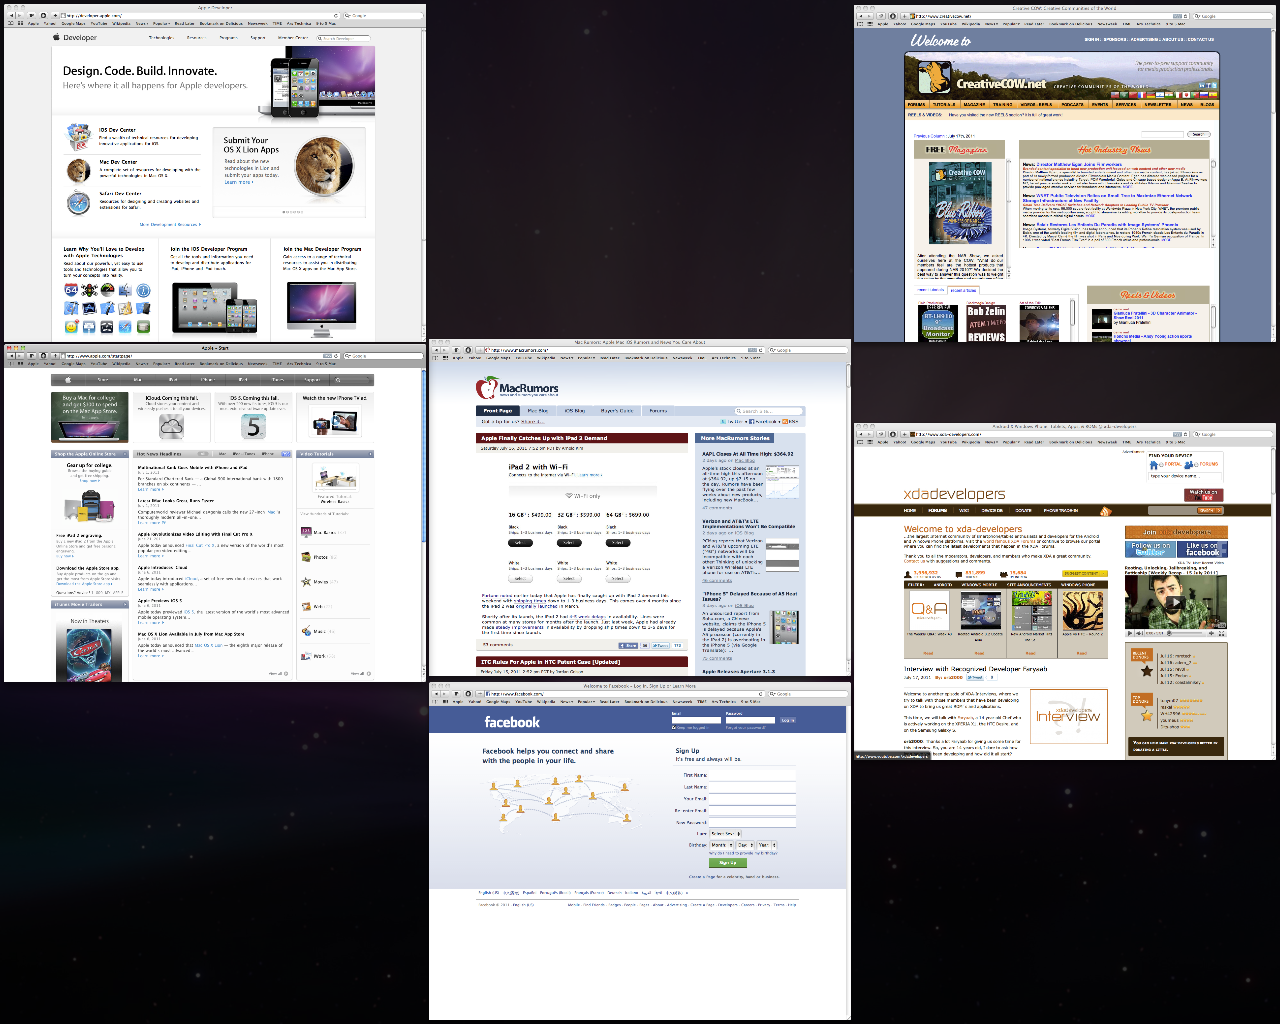Click the Tweet button under the iPad 2 article
Screen dimensions: 1280x1024
(660, 646)
